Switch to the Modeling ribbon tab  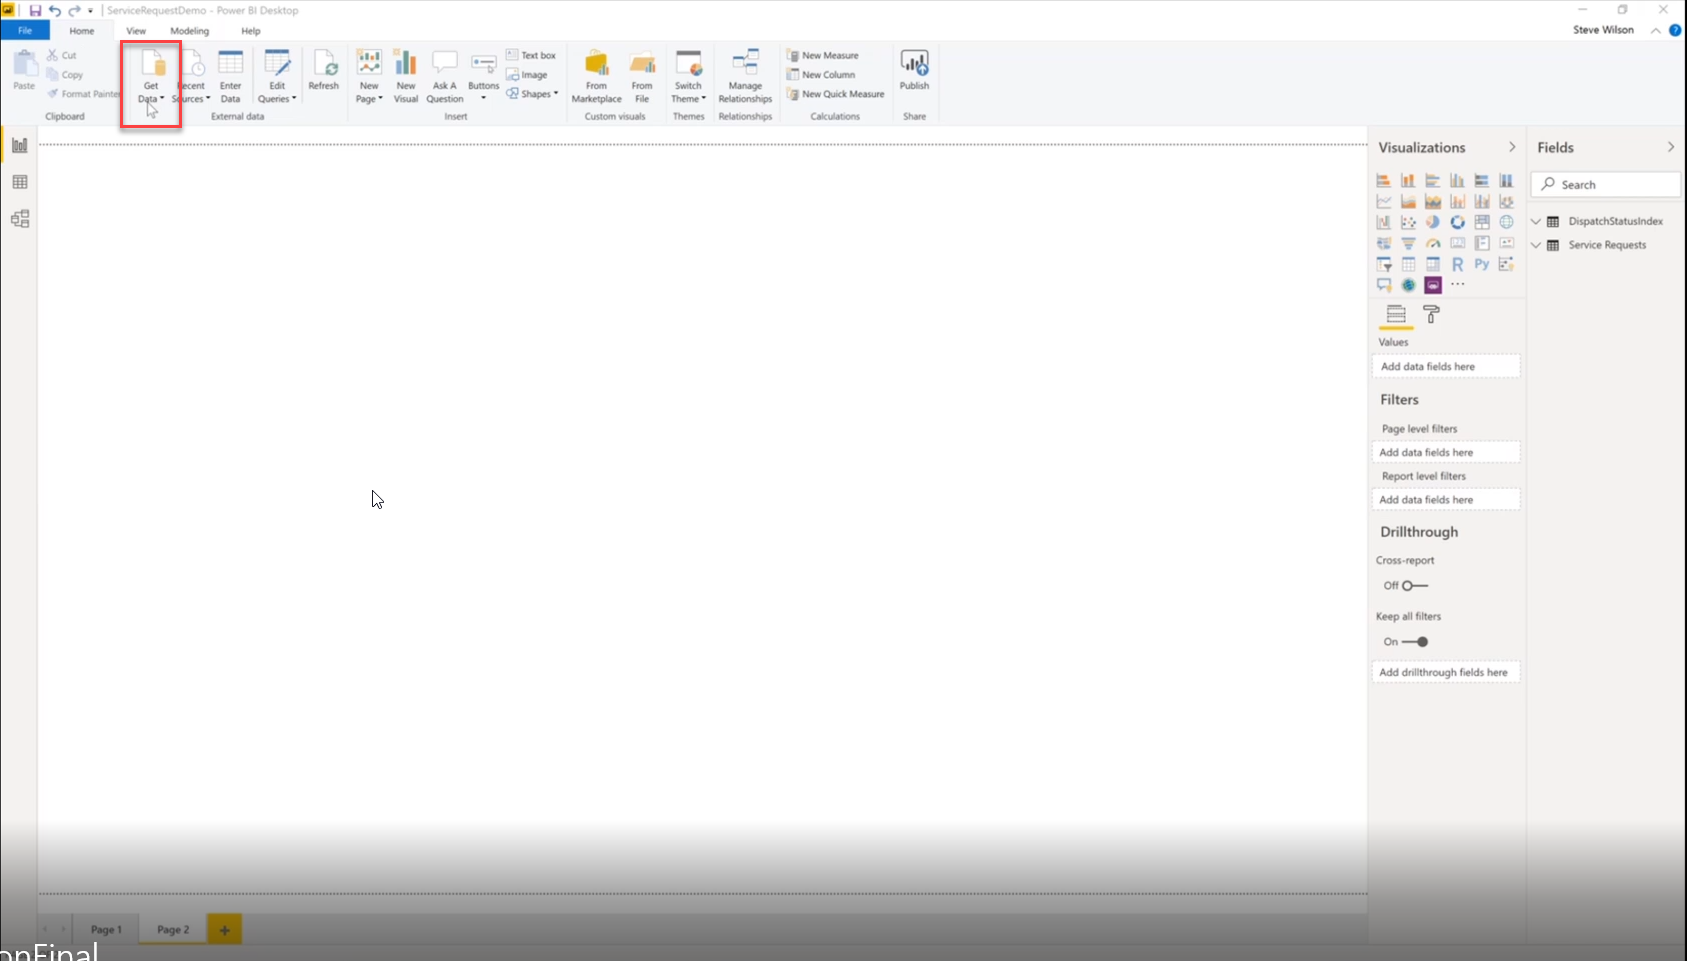(x=190, y=31)
